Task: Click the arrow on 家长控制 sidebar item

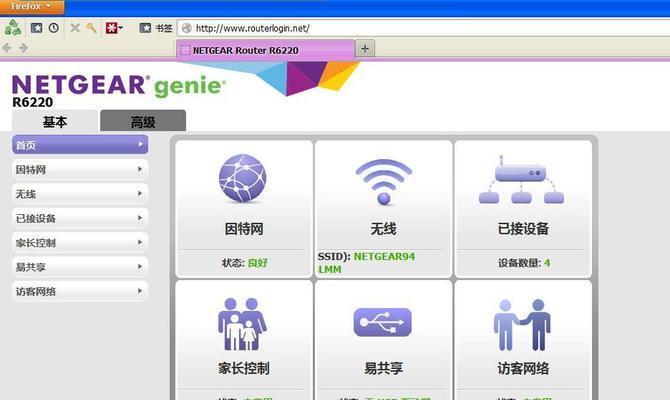Action: (x=140, y=243)
